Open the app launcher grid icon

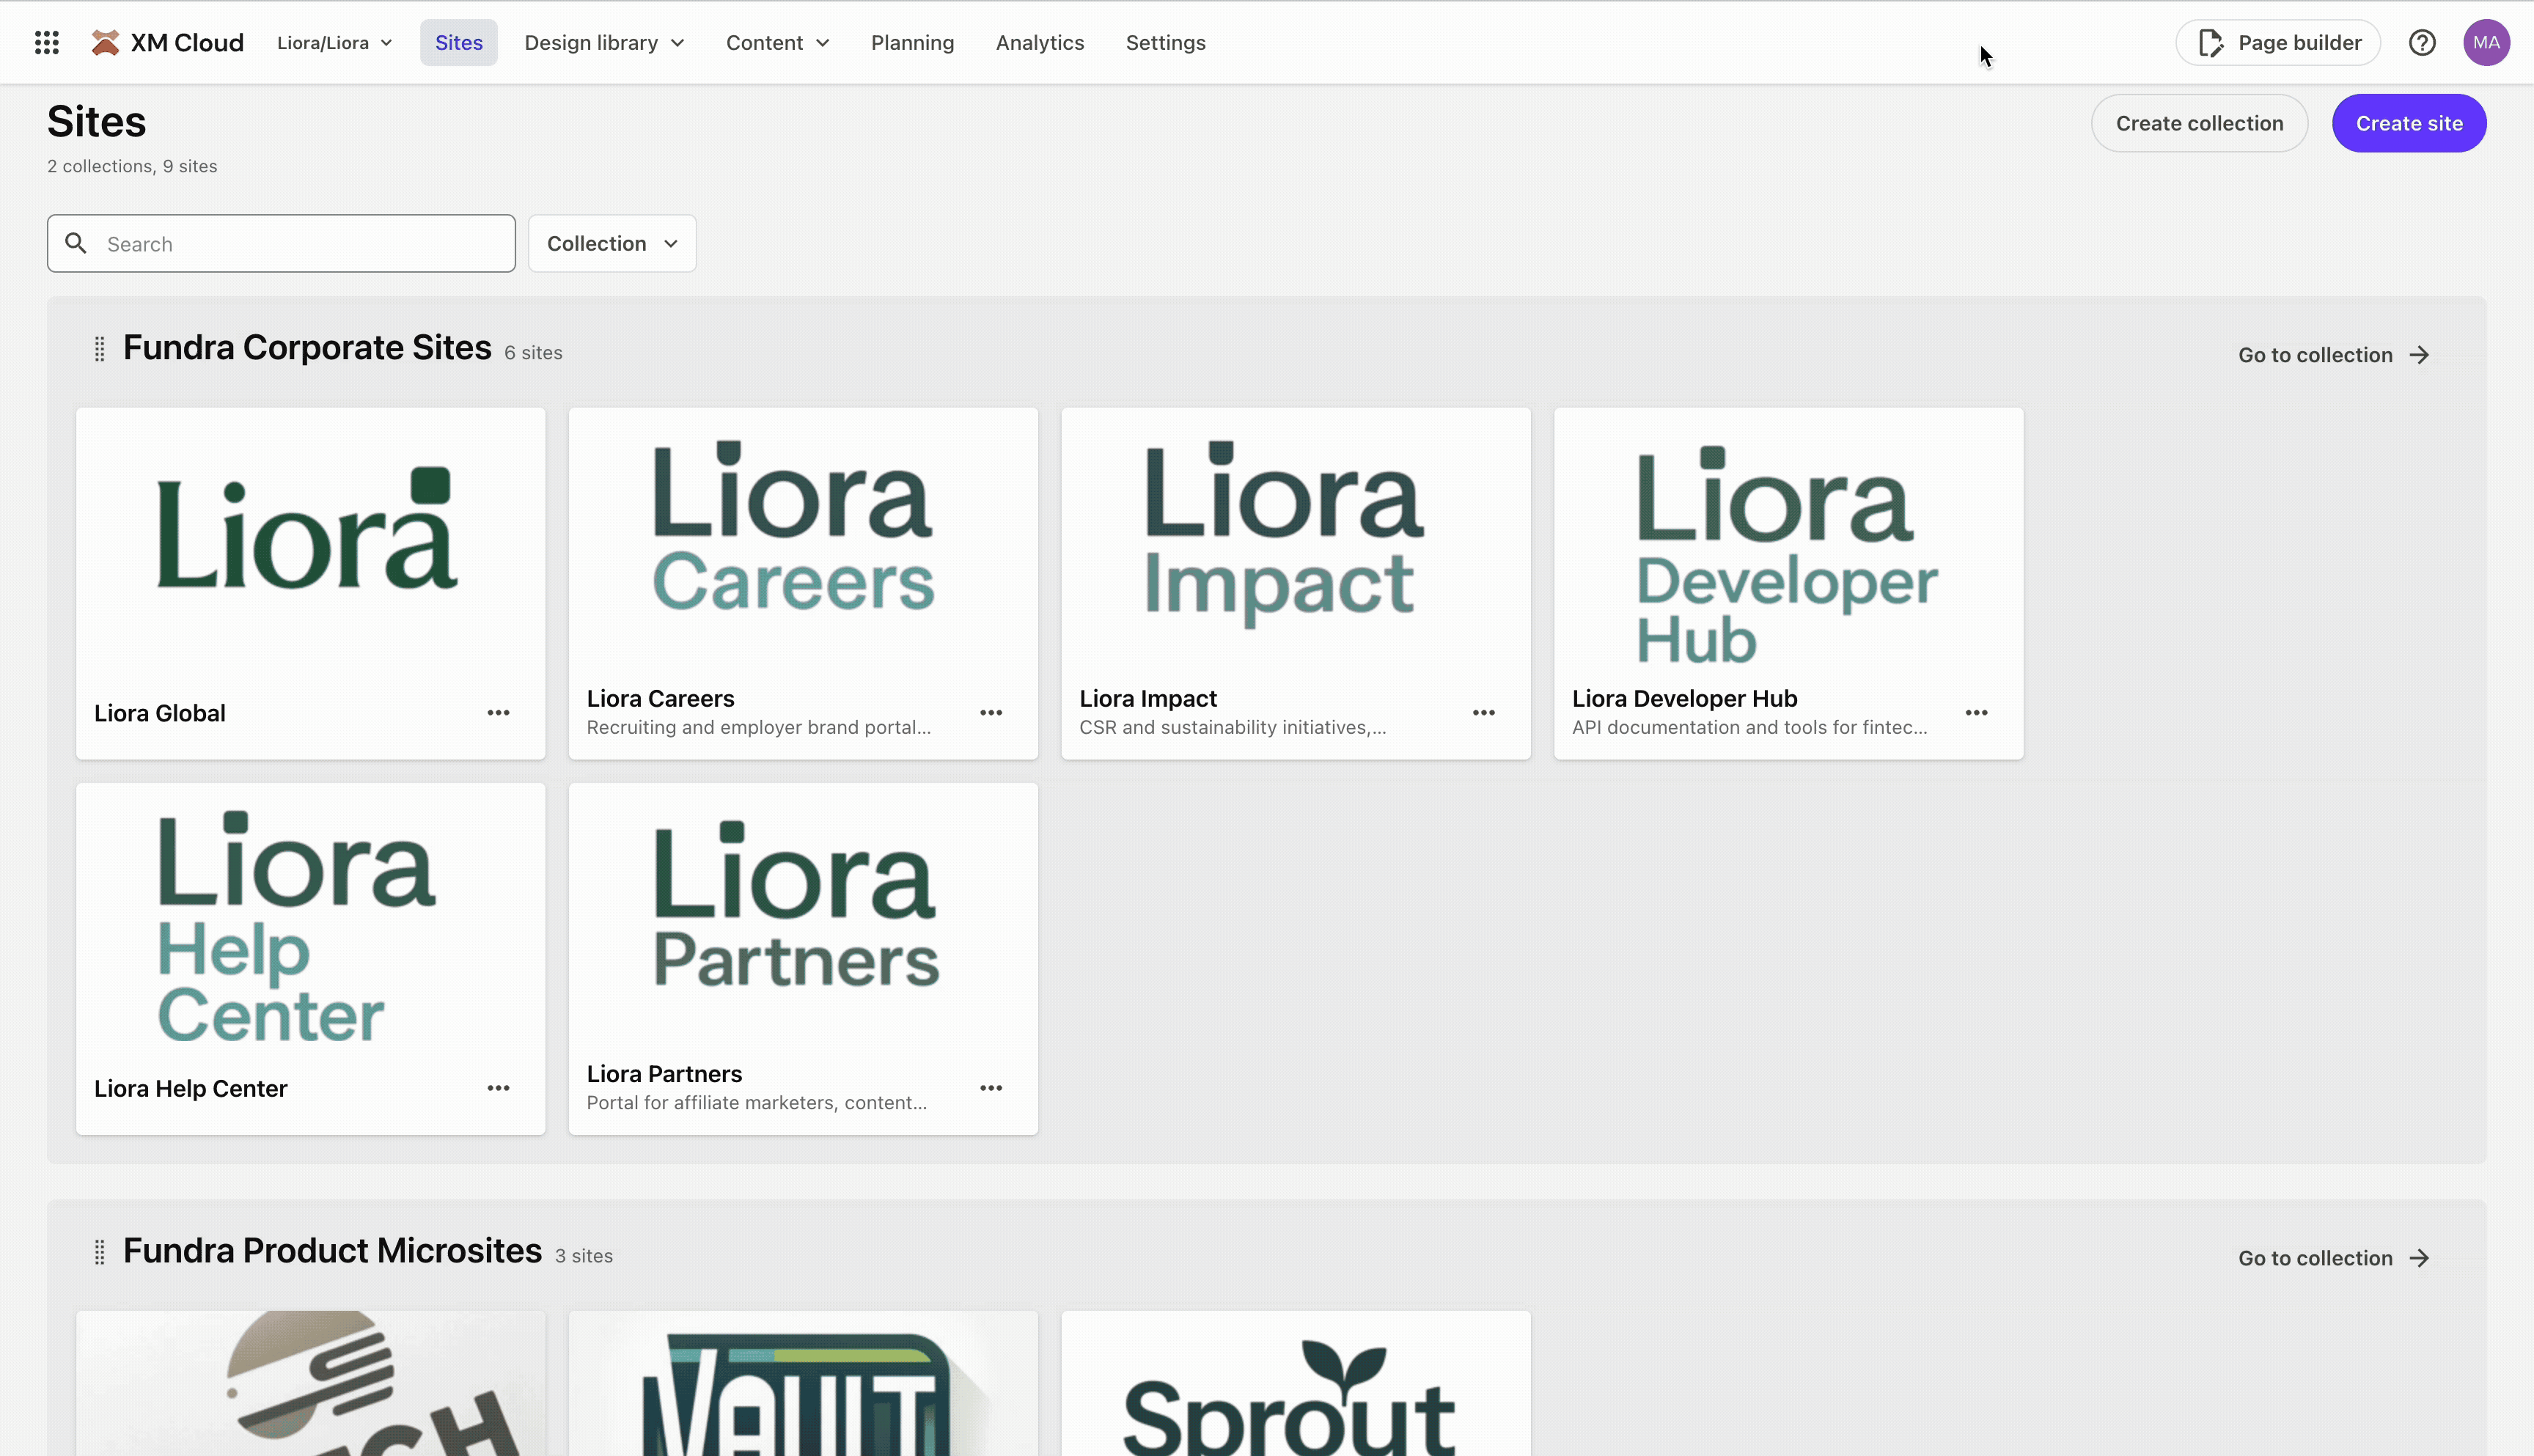point(47,42)
